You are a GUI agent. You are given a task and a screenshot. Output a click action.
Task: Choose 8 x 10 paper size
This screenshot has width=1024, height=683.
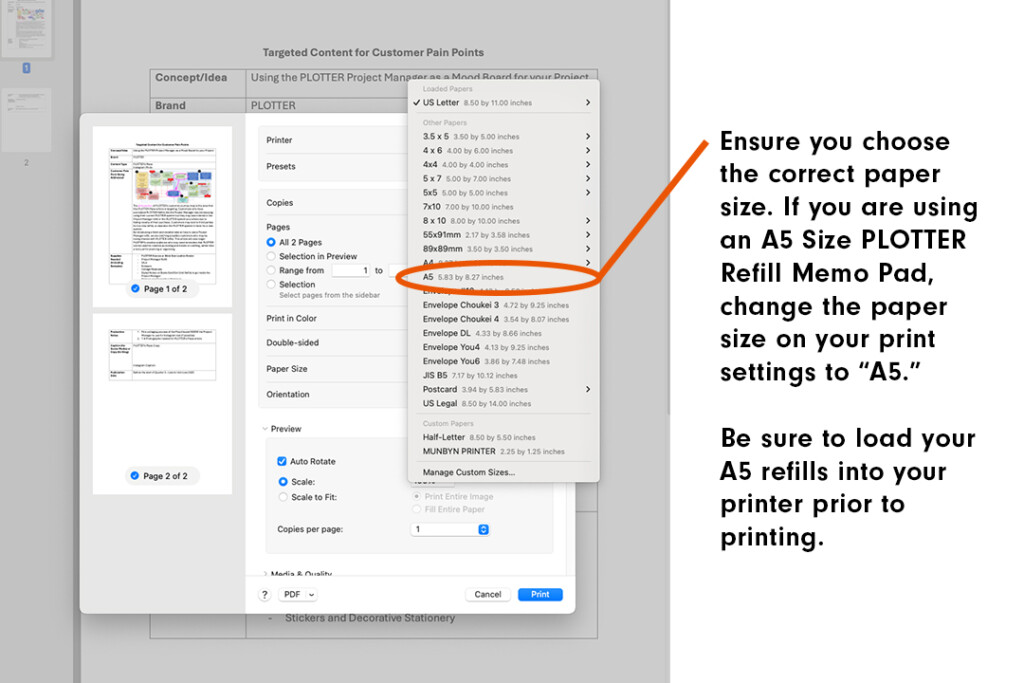click(x=503, y=221)
